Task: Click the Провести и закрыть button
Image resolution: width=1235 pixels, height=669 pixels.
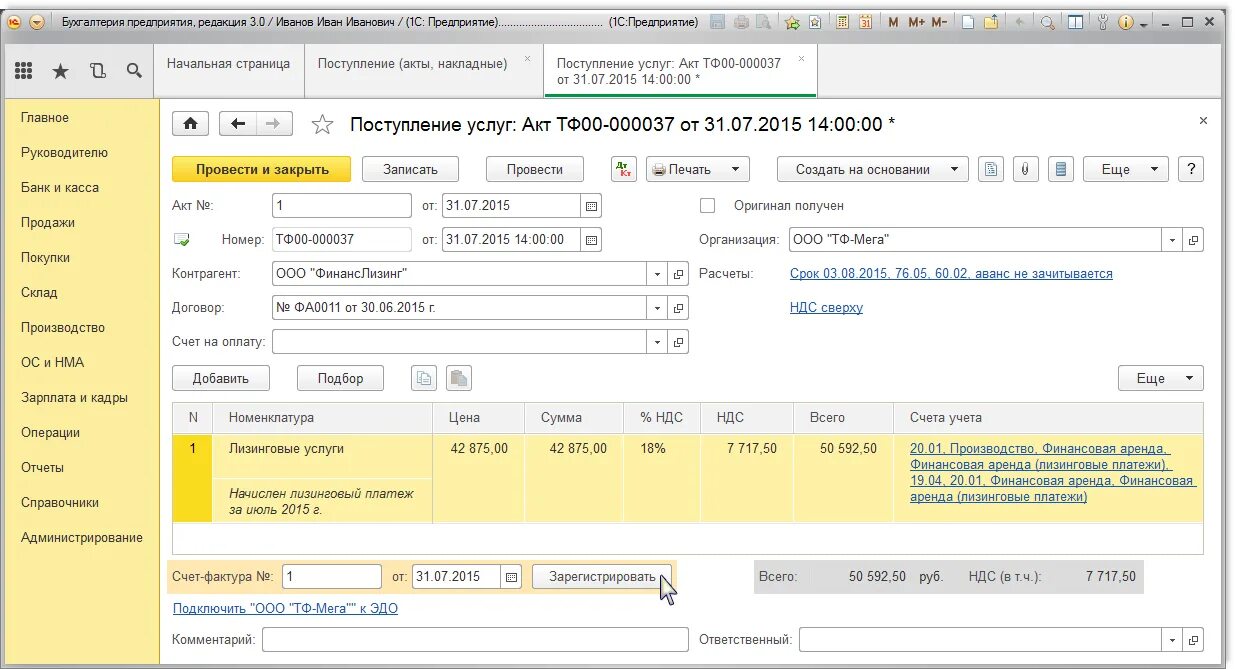Action: click(262, 169)
